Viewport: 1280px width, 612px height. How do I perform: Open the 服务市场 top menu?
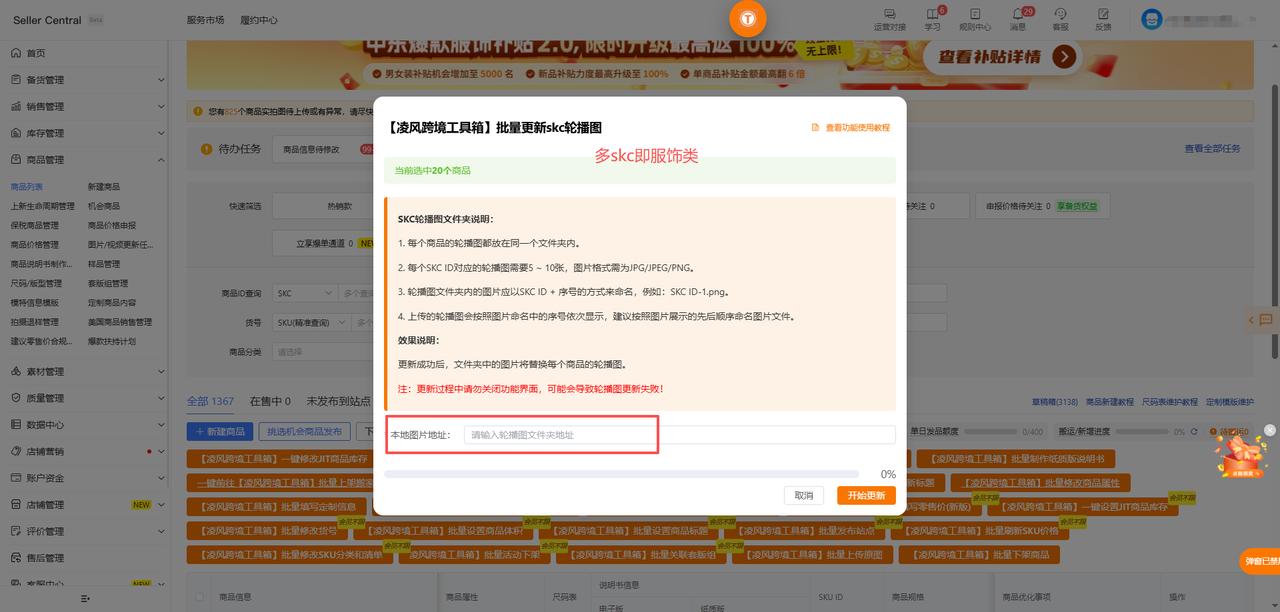(205, 20)
